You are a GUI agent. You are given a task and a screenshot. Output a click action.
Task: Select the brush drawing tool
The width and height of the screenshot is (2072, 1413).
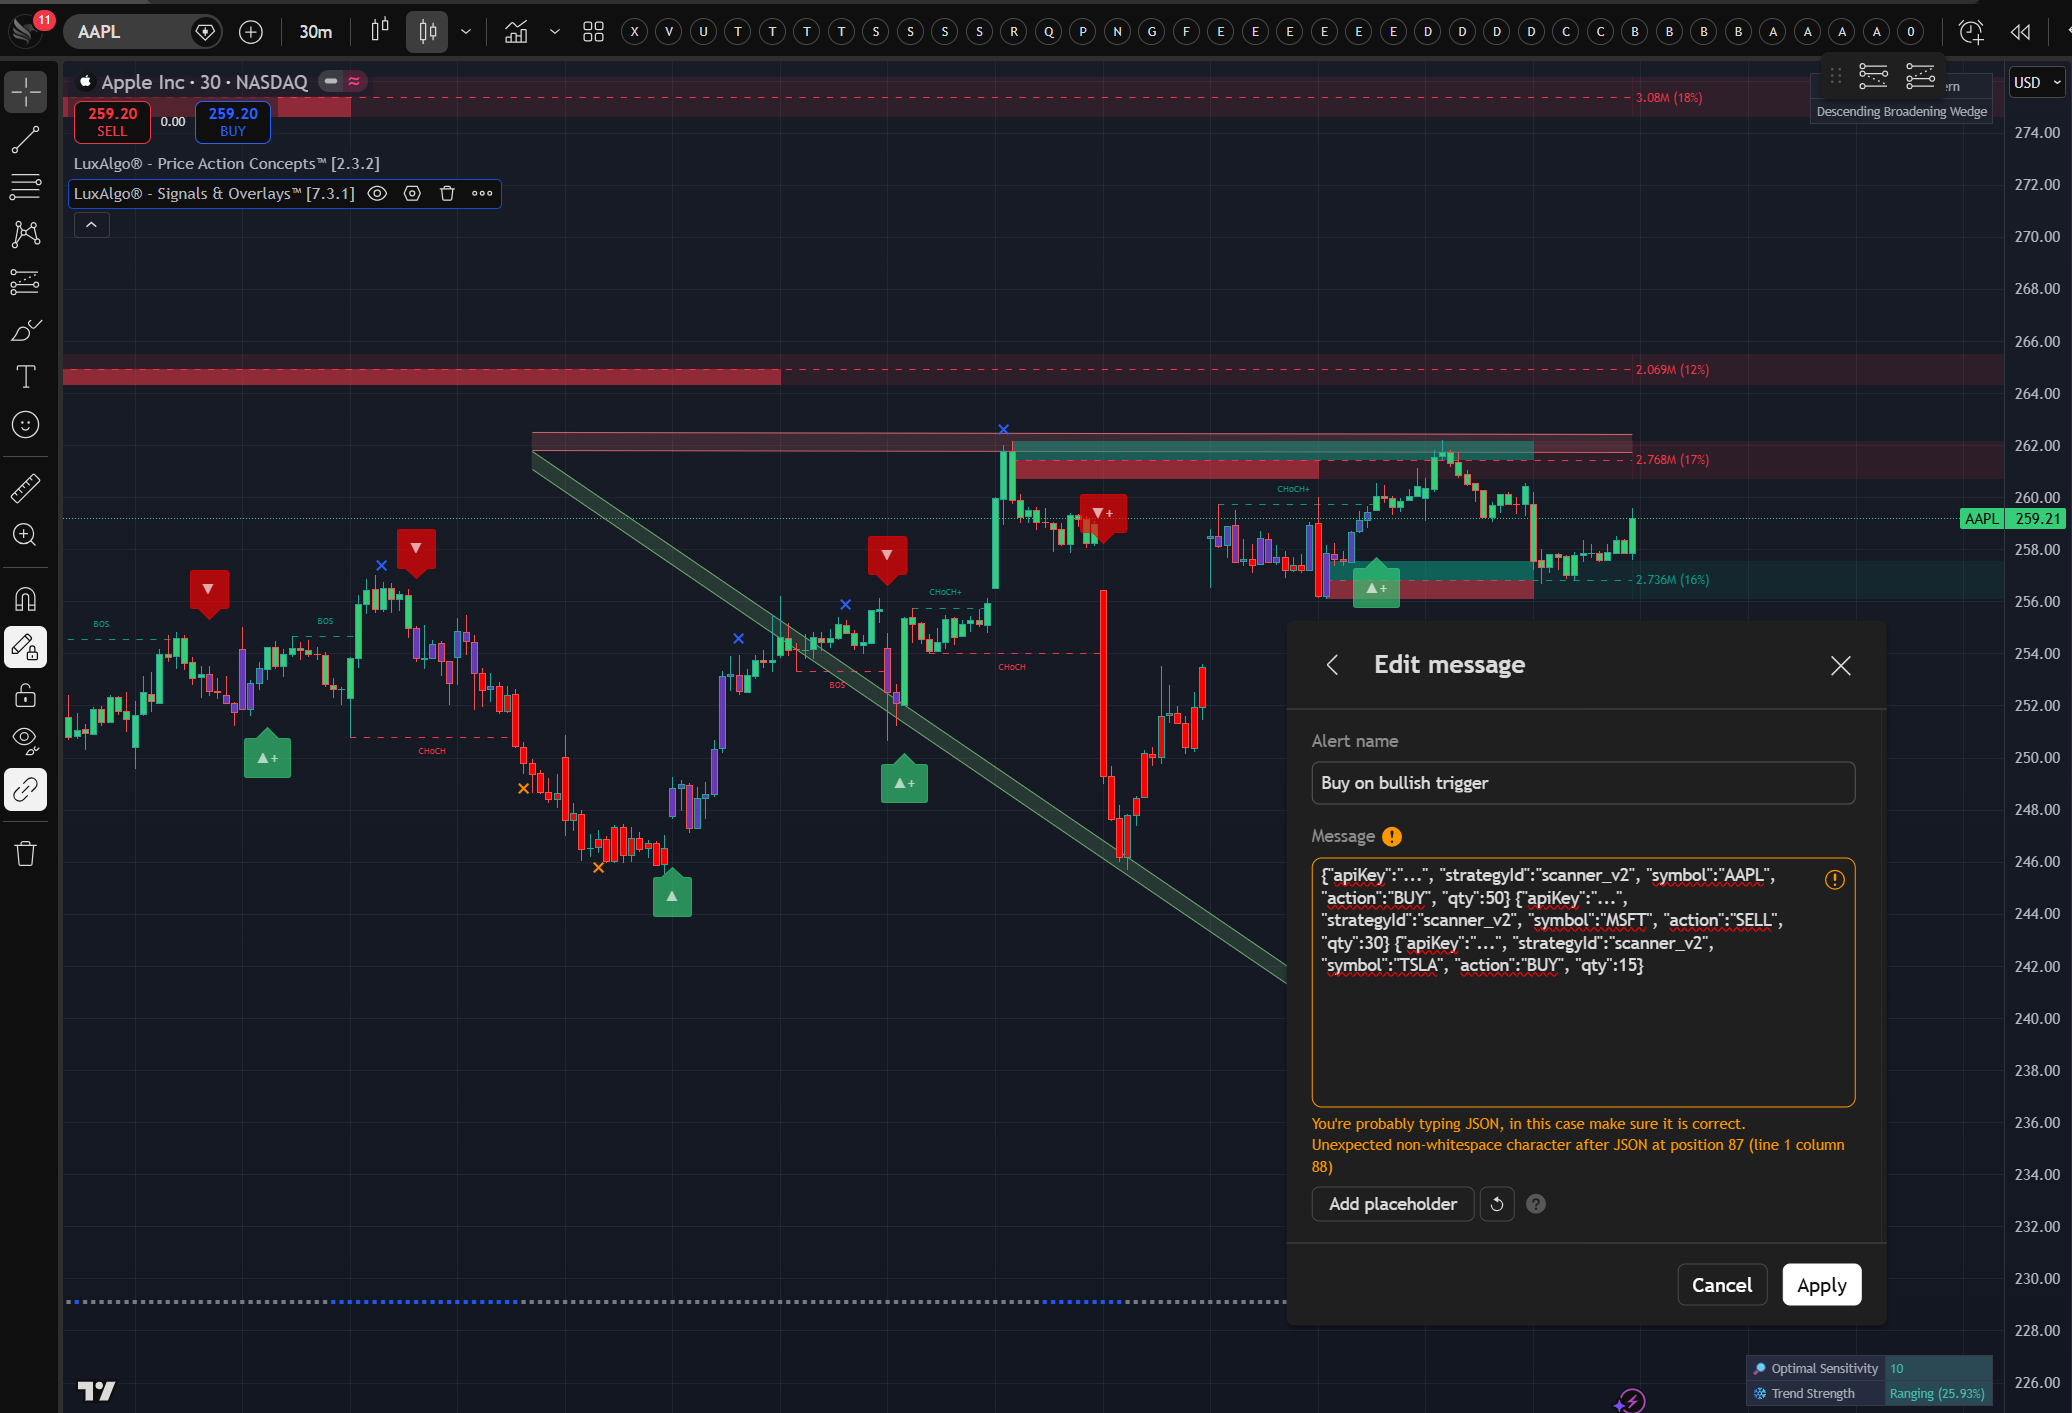point(26,330)
